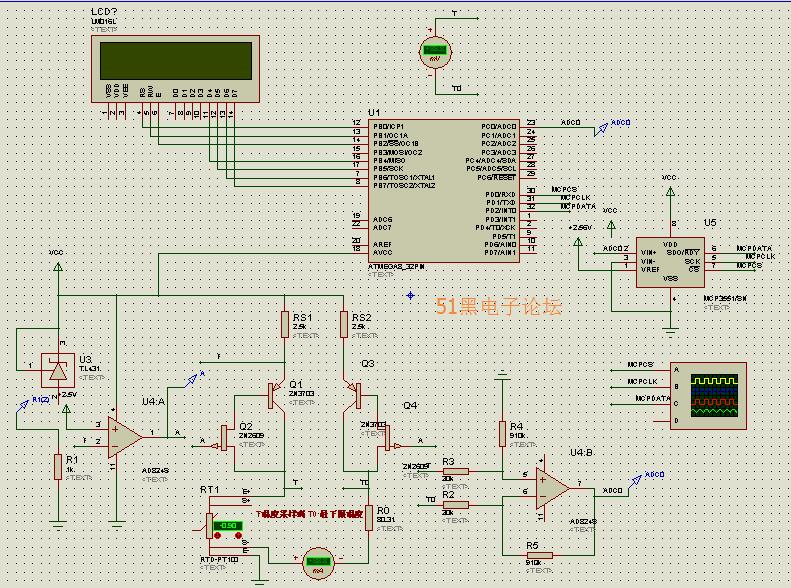Select resistor R2
This screenshot has width=791, height=588.
click(x=456, y=504)
